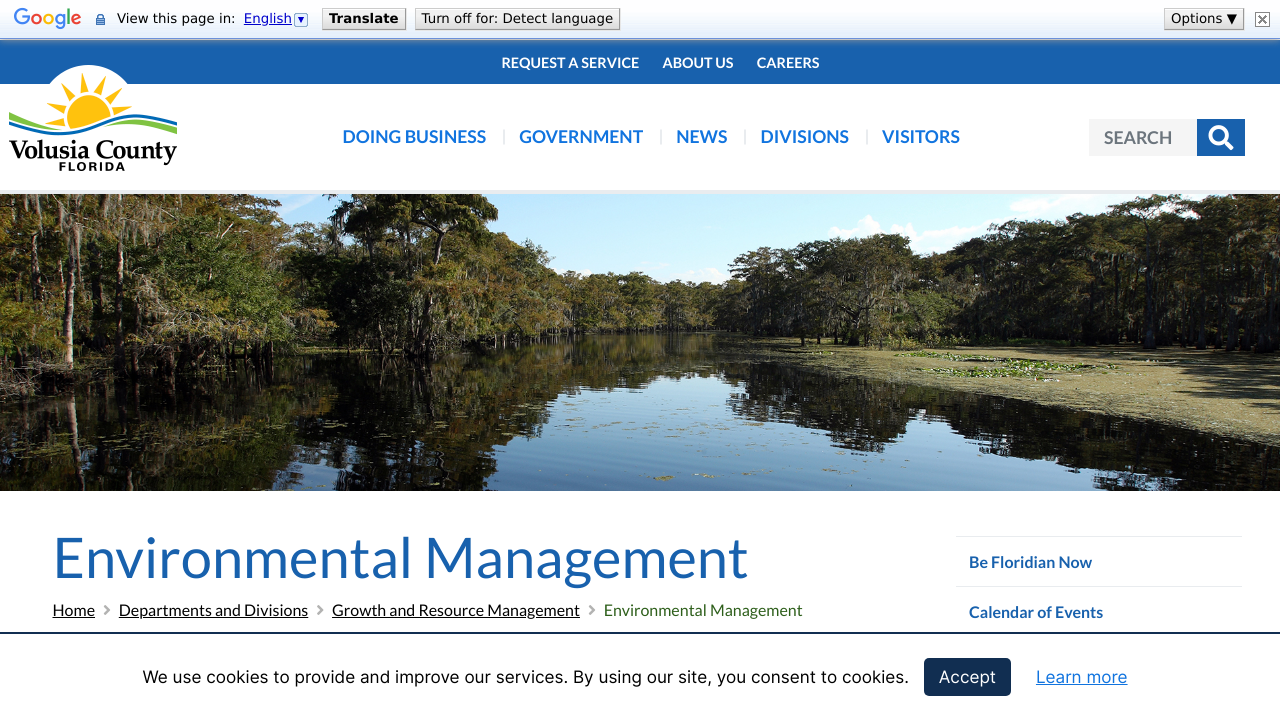Close the Google Translate bar

1262,19
